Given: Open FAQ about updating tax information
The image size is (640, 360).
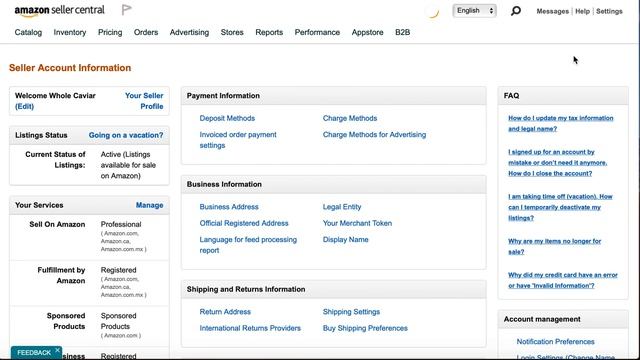Looking at the screenshot, I should (x=561, y=123).
